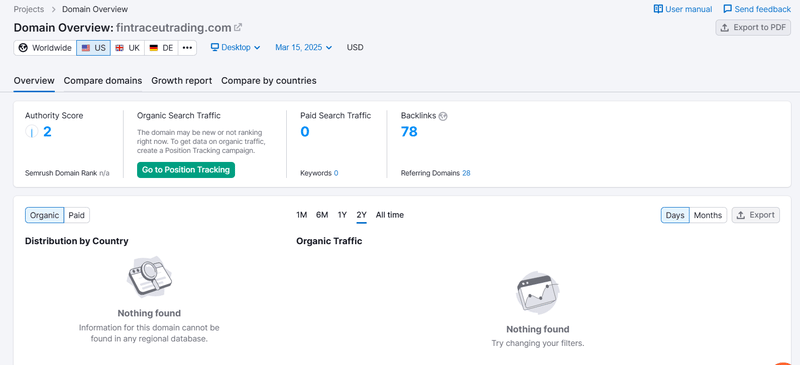Select the UK database
Image resolution: width=800 pixels, height=365 pixels.
pos(128,48)
